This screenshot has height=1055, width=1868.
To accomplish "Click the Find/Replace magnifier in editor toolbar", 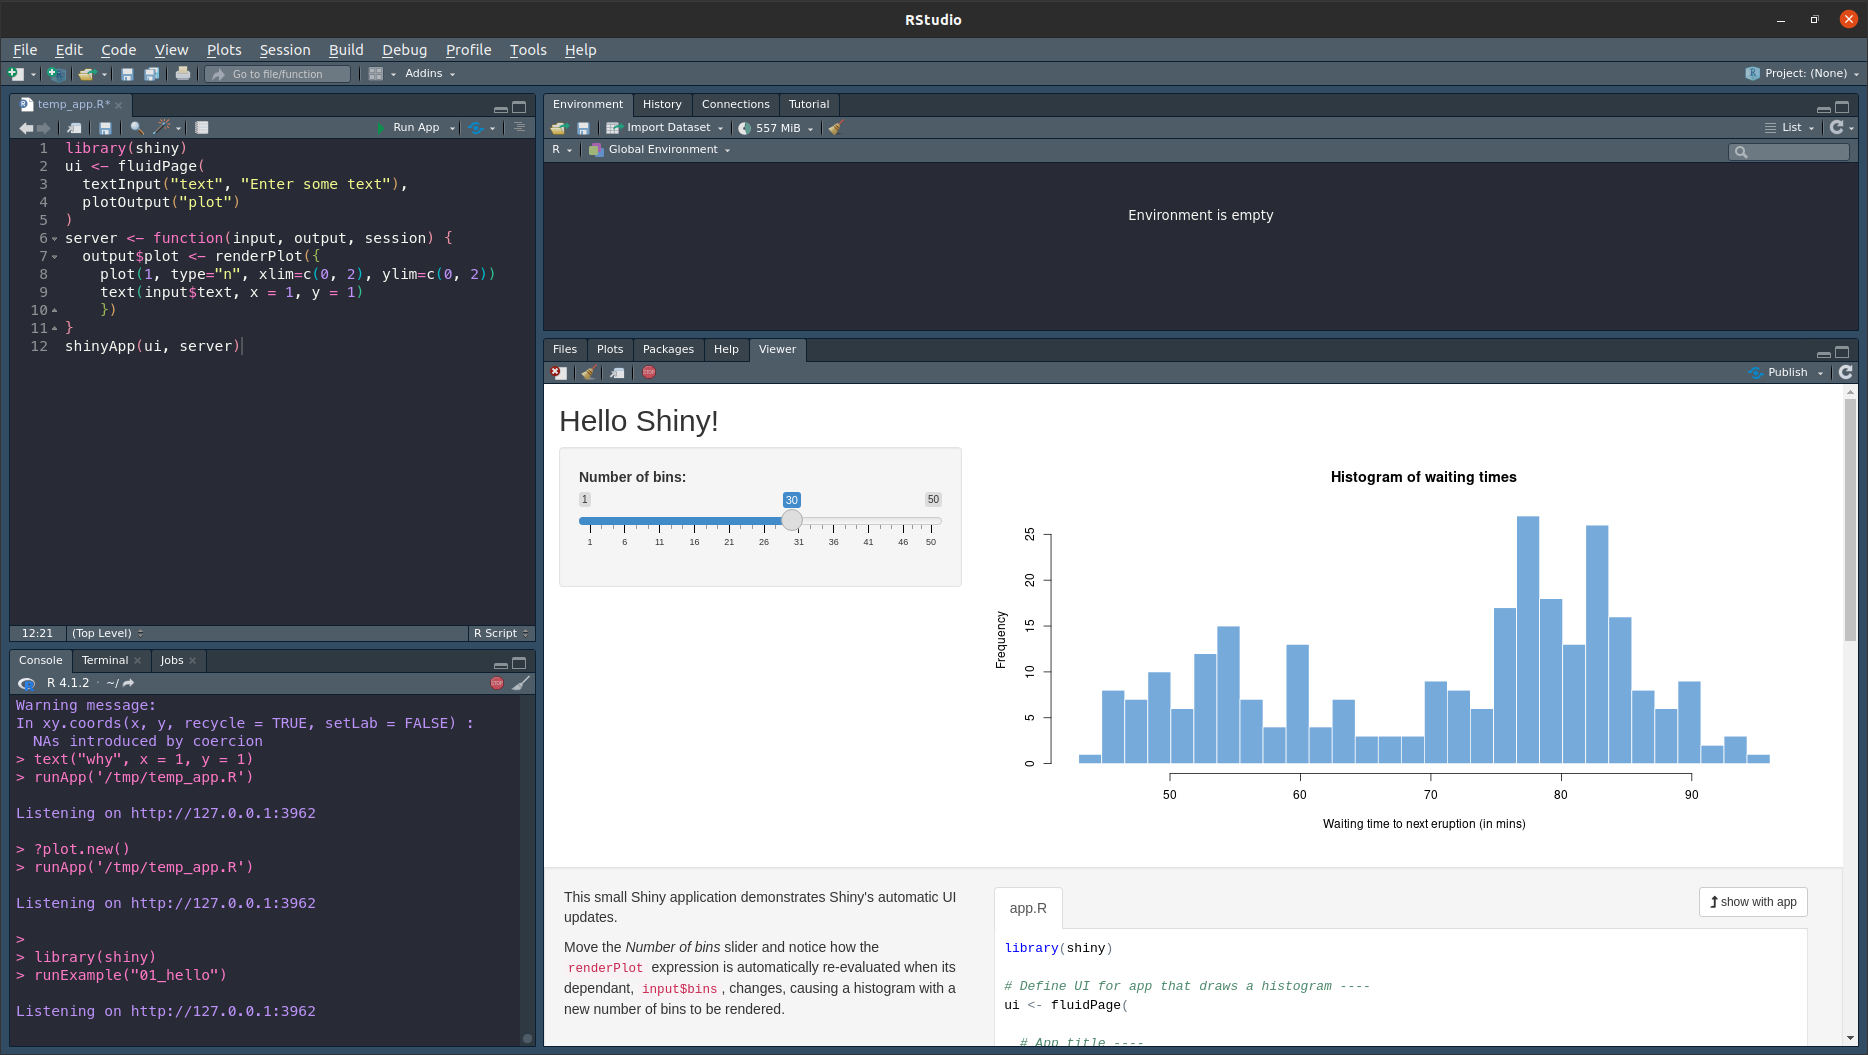I will [137, 128].
